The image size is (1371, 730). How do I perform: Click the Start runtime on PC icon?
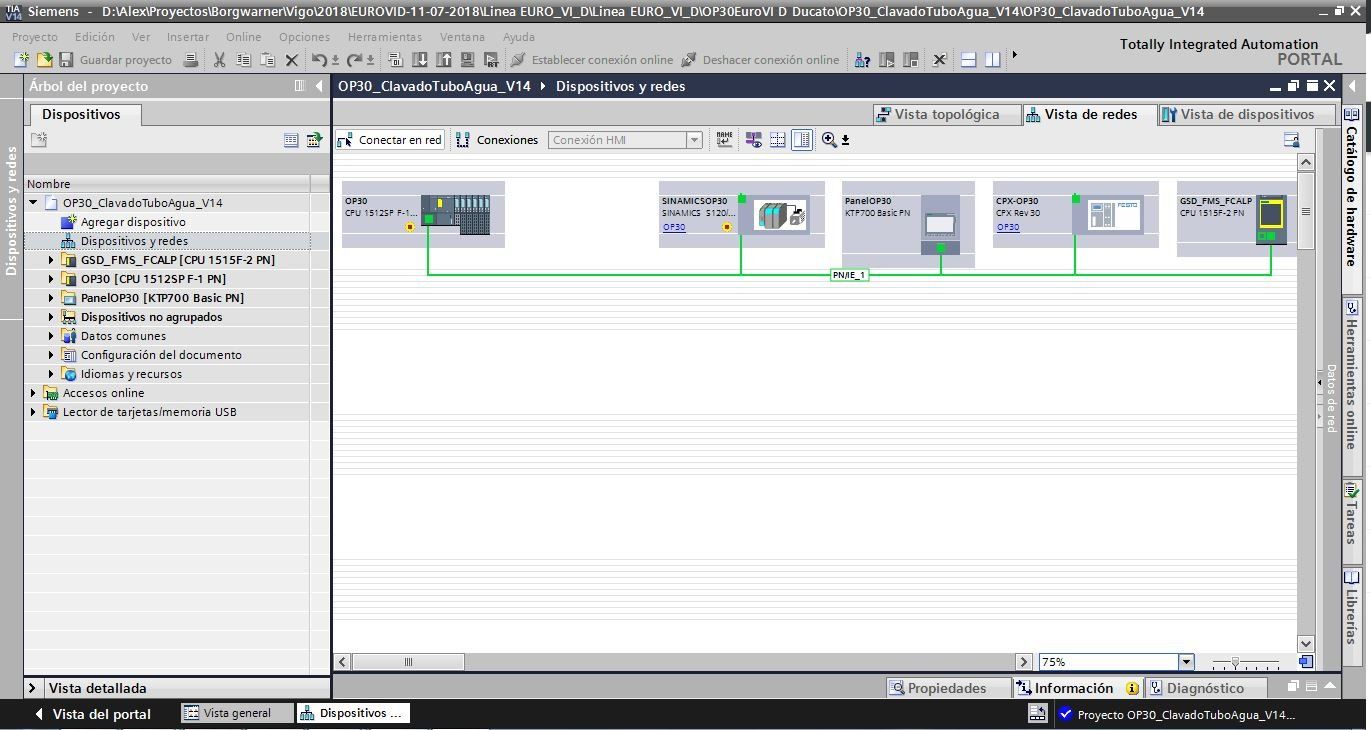pos(491,60)
